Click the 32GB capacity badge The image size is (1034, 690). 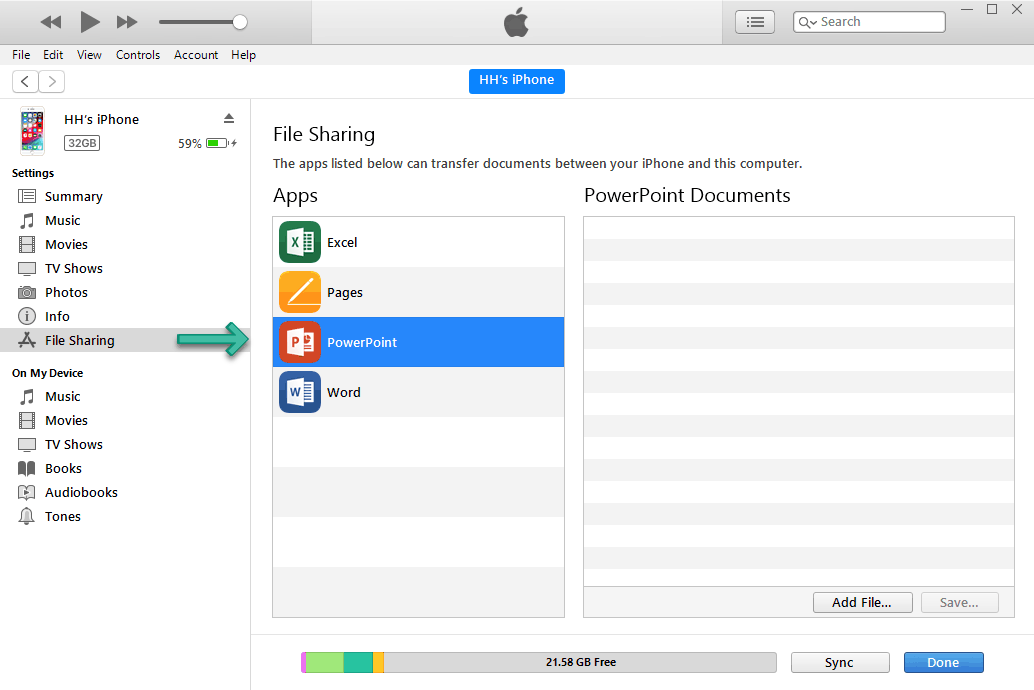click(82, 143)
